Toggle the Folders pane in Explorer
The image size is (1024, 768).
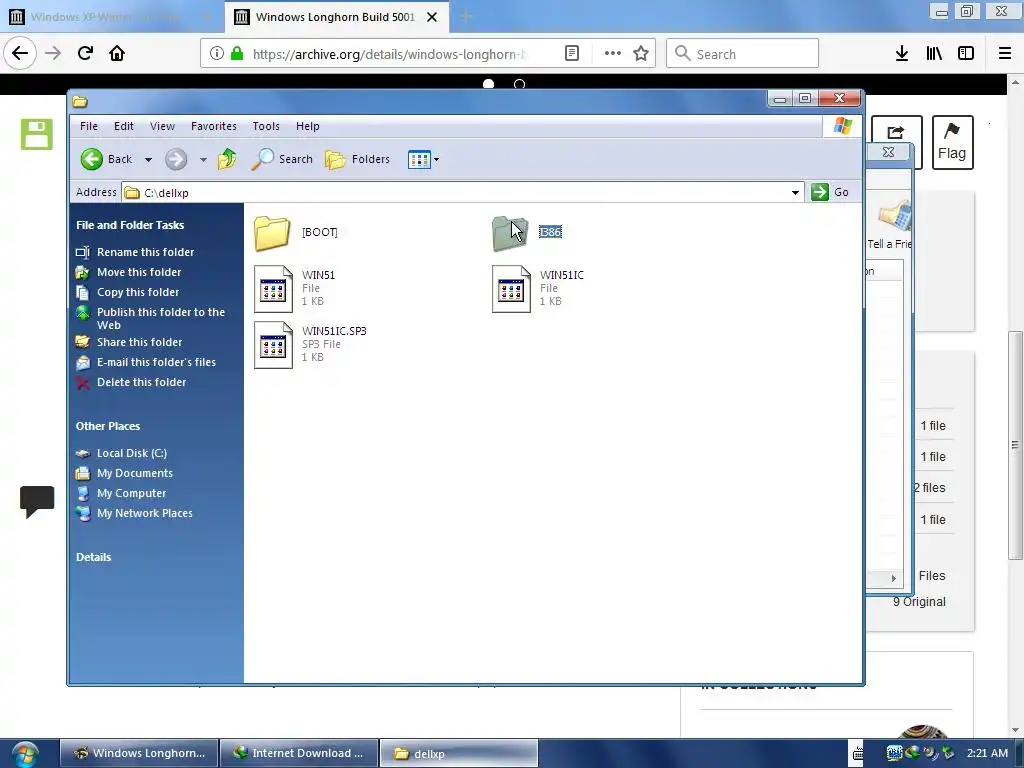coord(357,159)
